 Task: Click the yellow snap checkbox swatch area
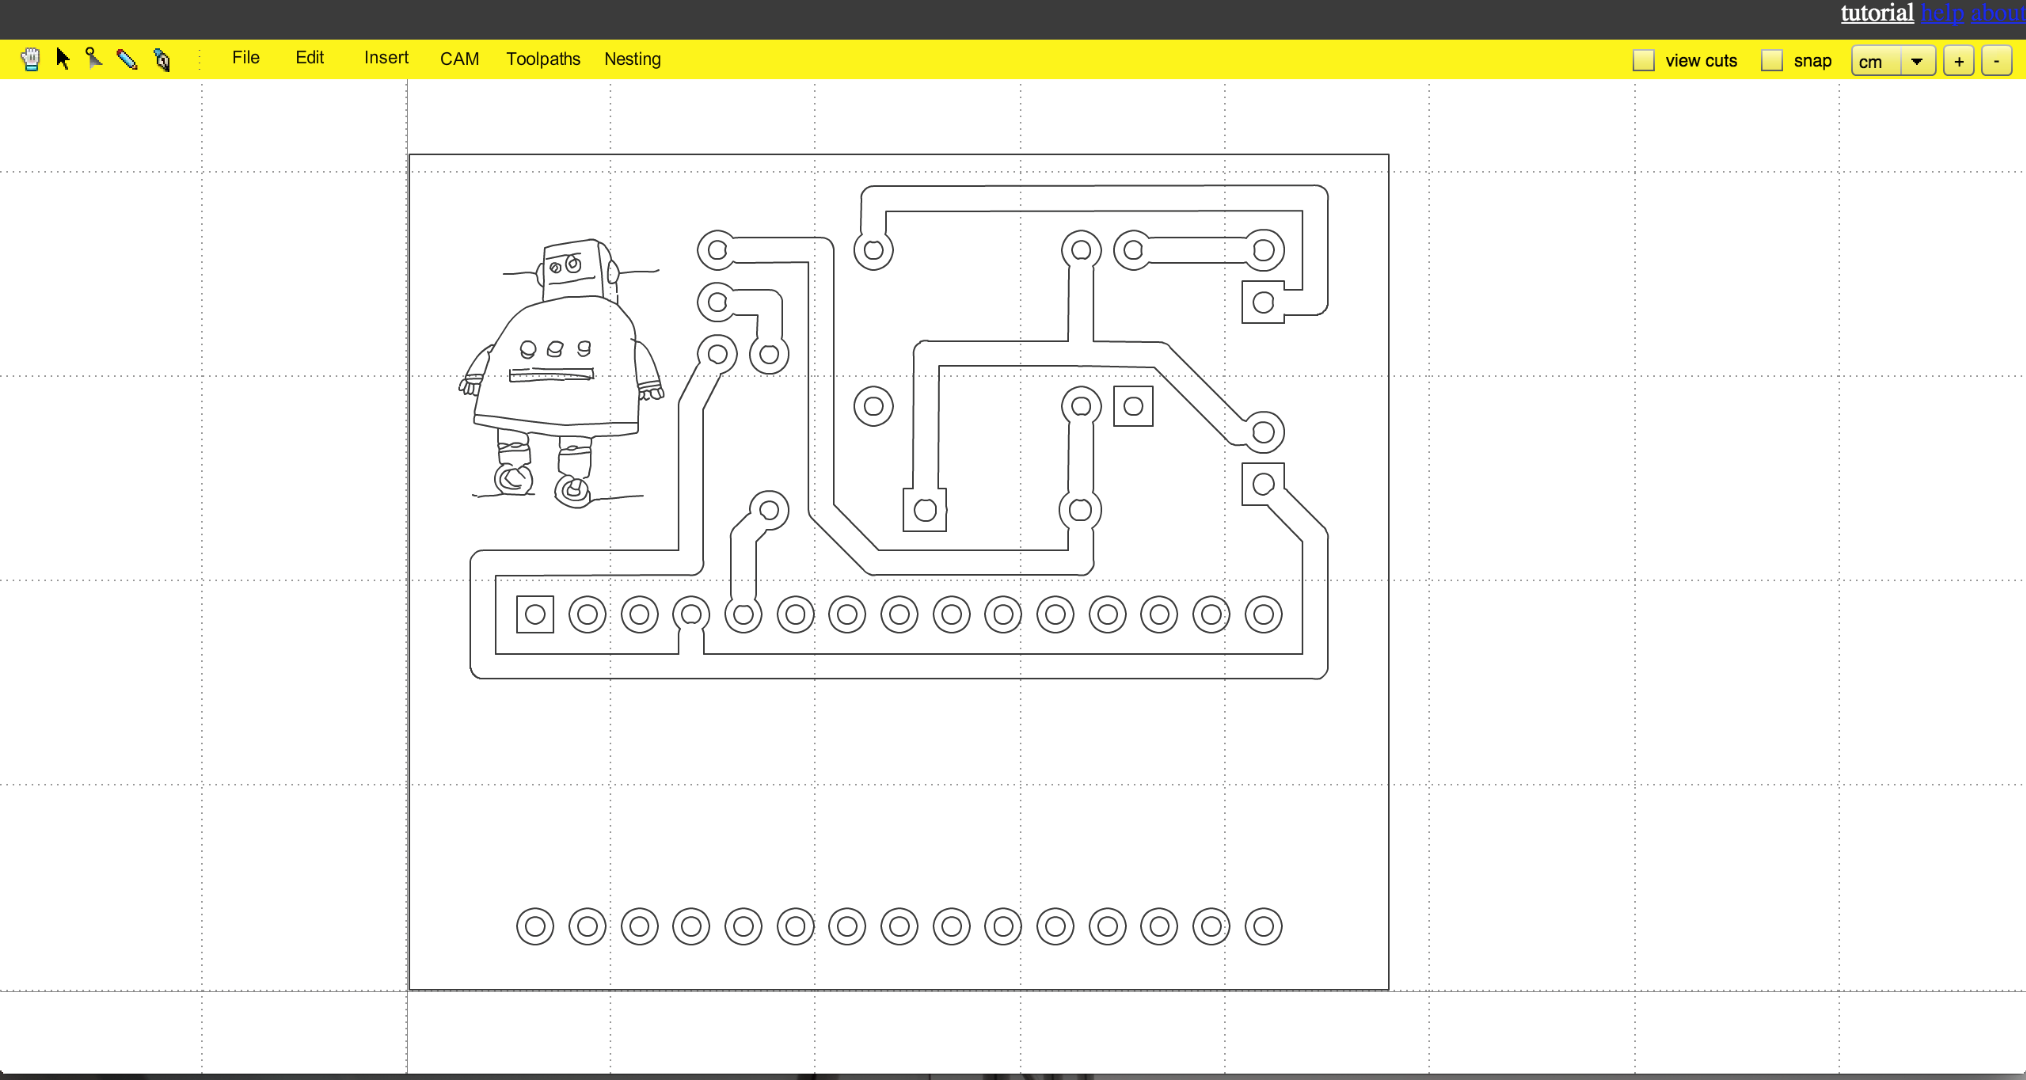[1772, 60]
